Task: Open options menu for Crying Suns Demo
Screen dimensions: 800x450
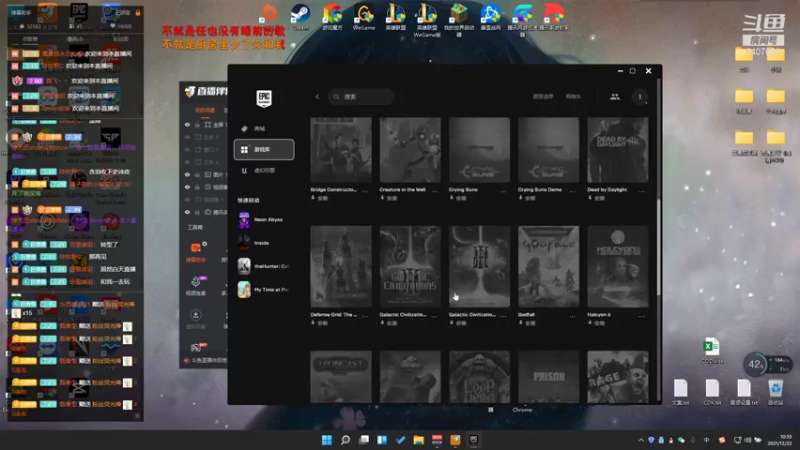Action: tap(572, 191)
